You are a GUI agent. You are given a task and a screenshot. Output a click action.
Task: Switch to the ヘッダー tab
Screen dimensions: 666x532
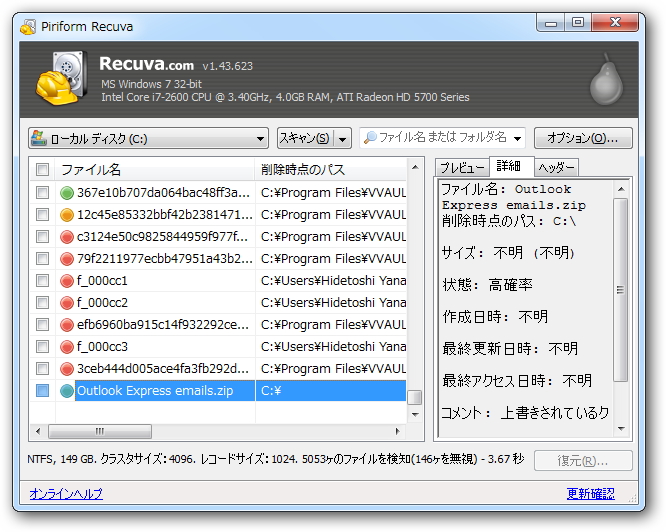pos(556,168)
